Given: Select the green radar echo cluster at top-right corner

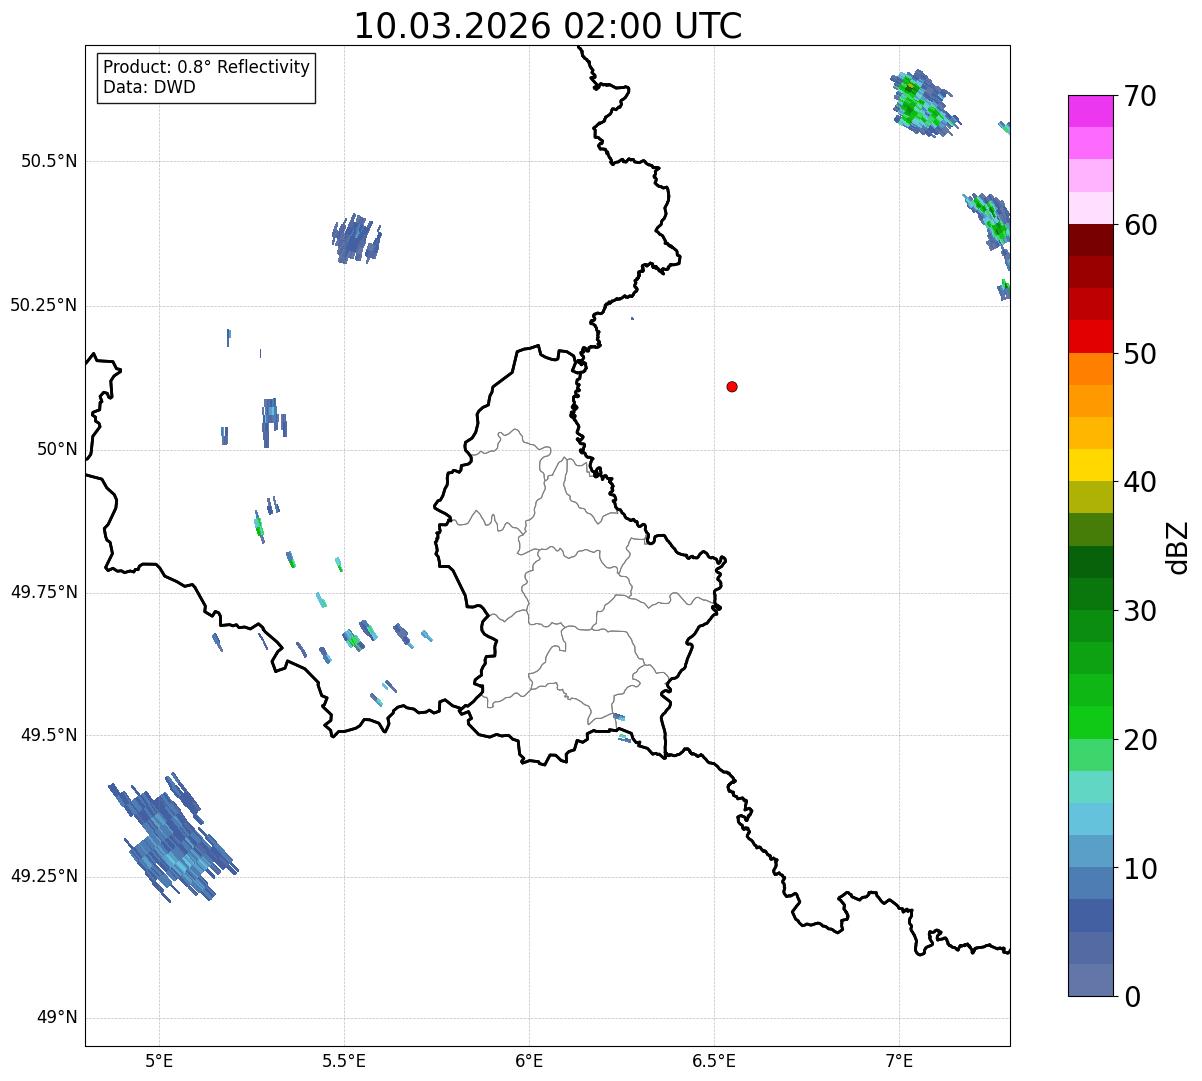Looking at the screenshot, I should [x=920, y=103].
